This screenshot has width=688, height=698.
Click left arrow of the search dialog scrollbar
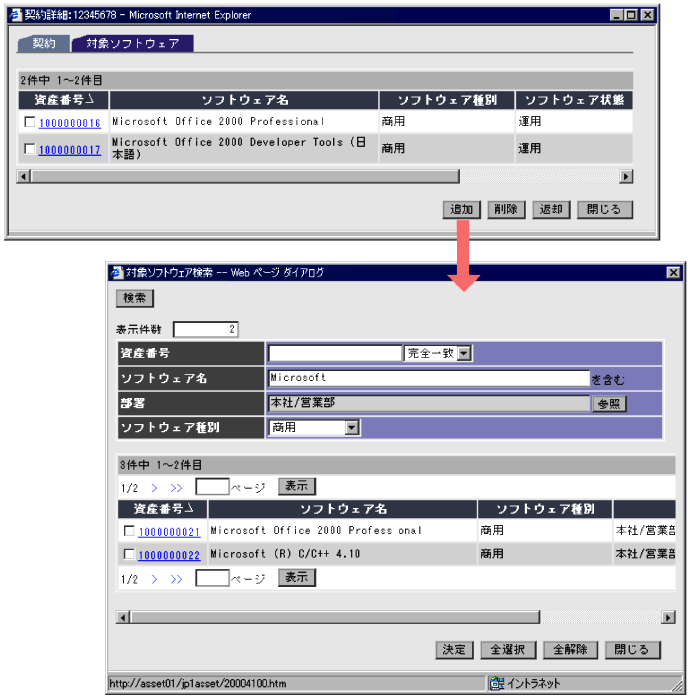tap(123, 617)
